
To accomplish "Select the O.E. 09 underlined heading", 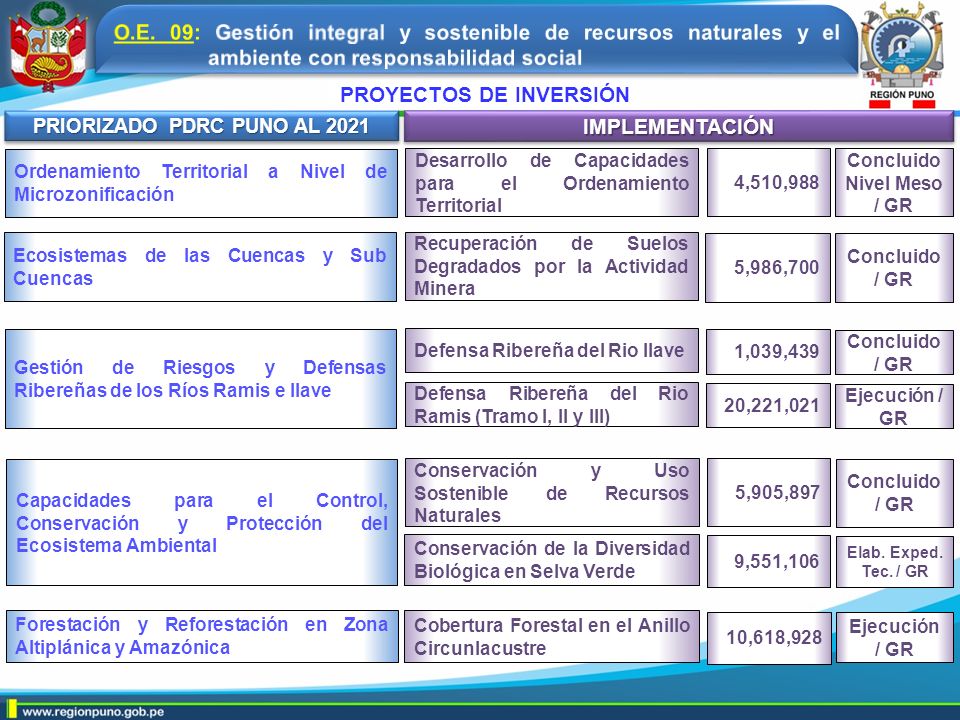I will pyautogui.click(x=154, y=32).
